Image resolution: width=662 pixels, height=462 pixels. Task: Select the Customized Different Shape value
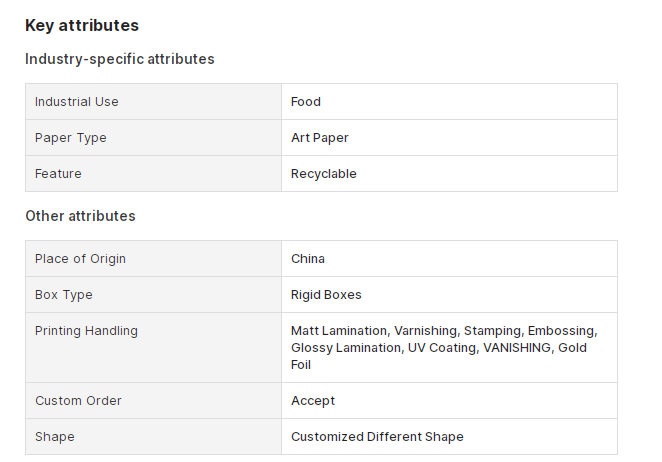(377, 437)
